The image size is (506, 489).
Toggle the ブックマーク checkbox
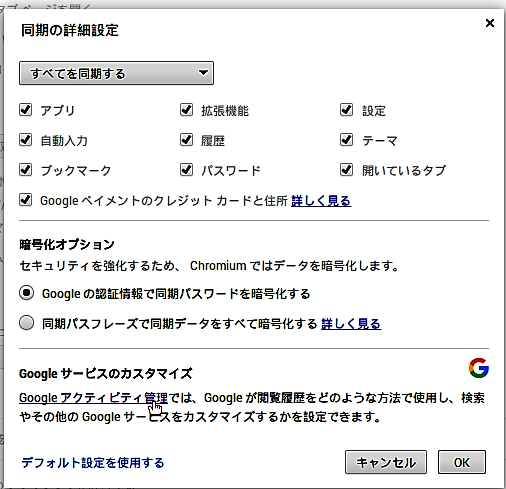(26, 170)
